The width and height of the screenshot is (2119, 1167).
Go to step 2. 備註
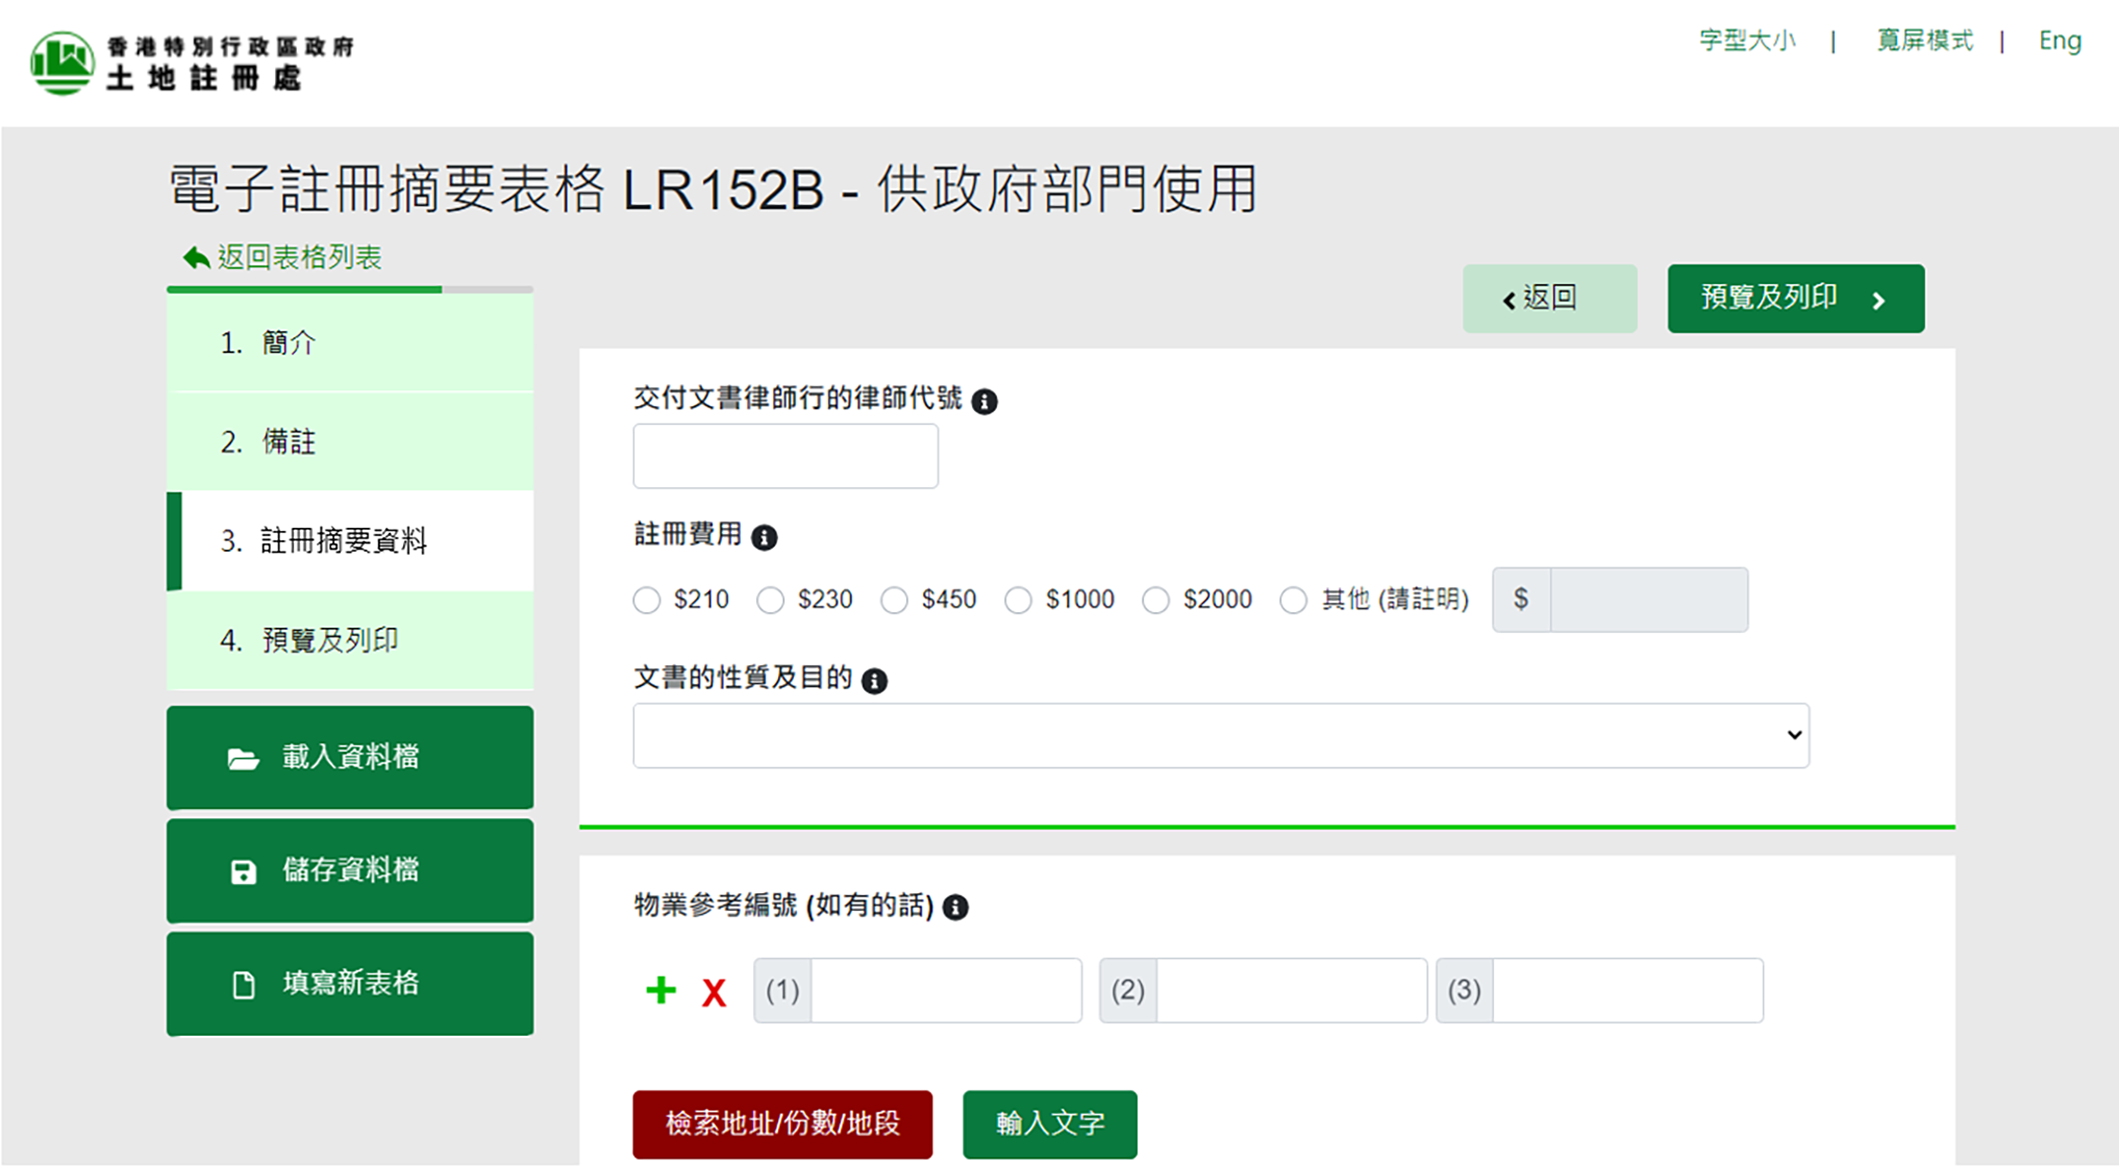tap(350, 442)
